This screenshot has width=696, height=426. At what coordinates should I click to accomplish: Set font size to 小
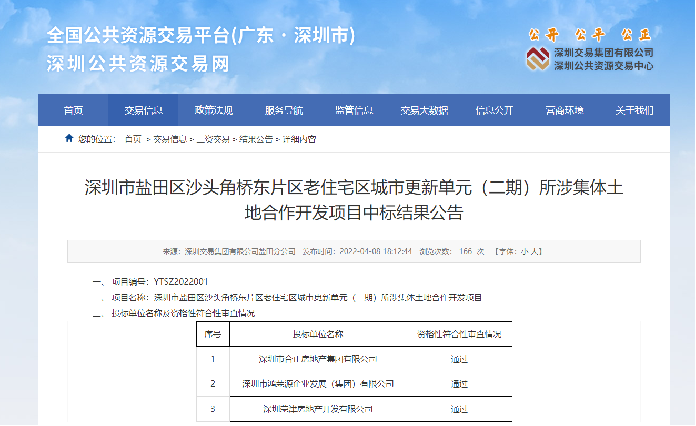click(x=535, y=251)
